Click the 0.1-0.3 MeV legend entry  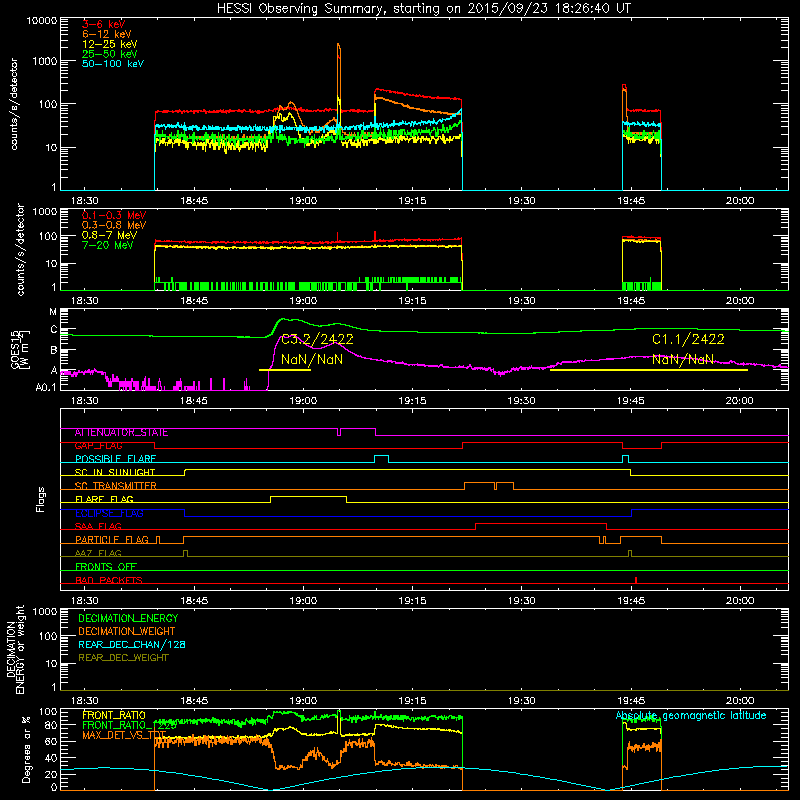click(114, 216)
